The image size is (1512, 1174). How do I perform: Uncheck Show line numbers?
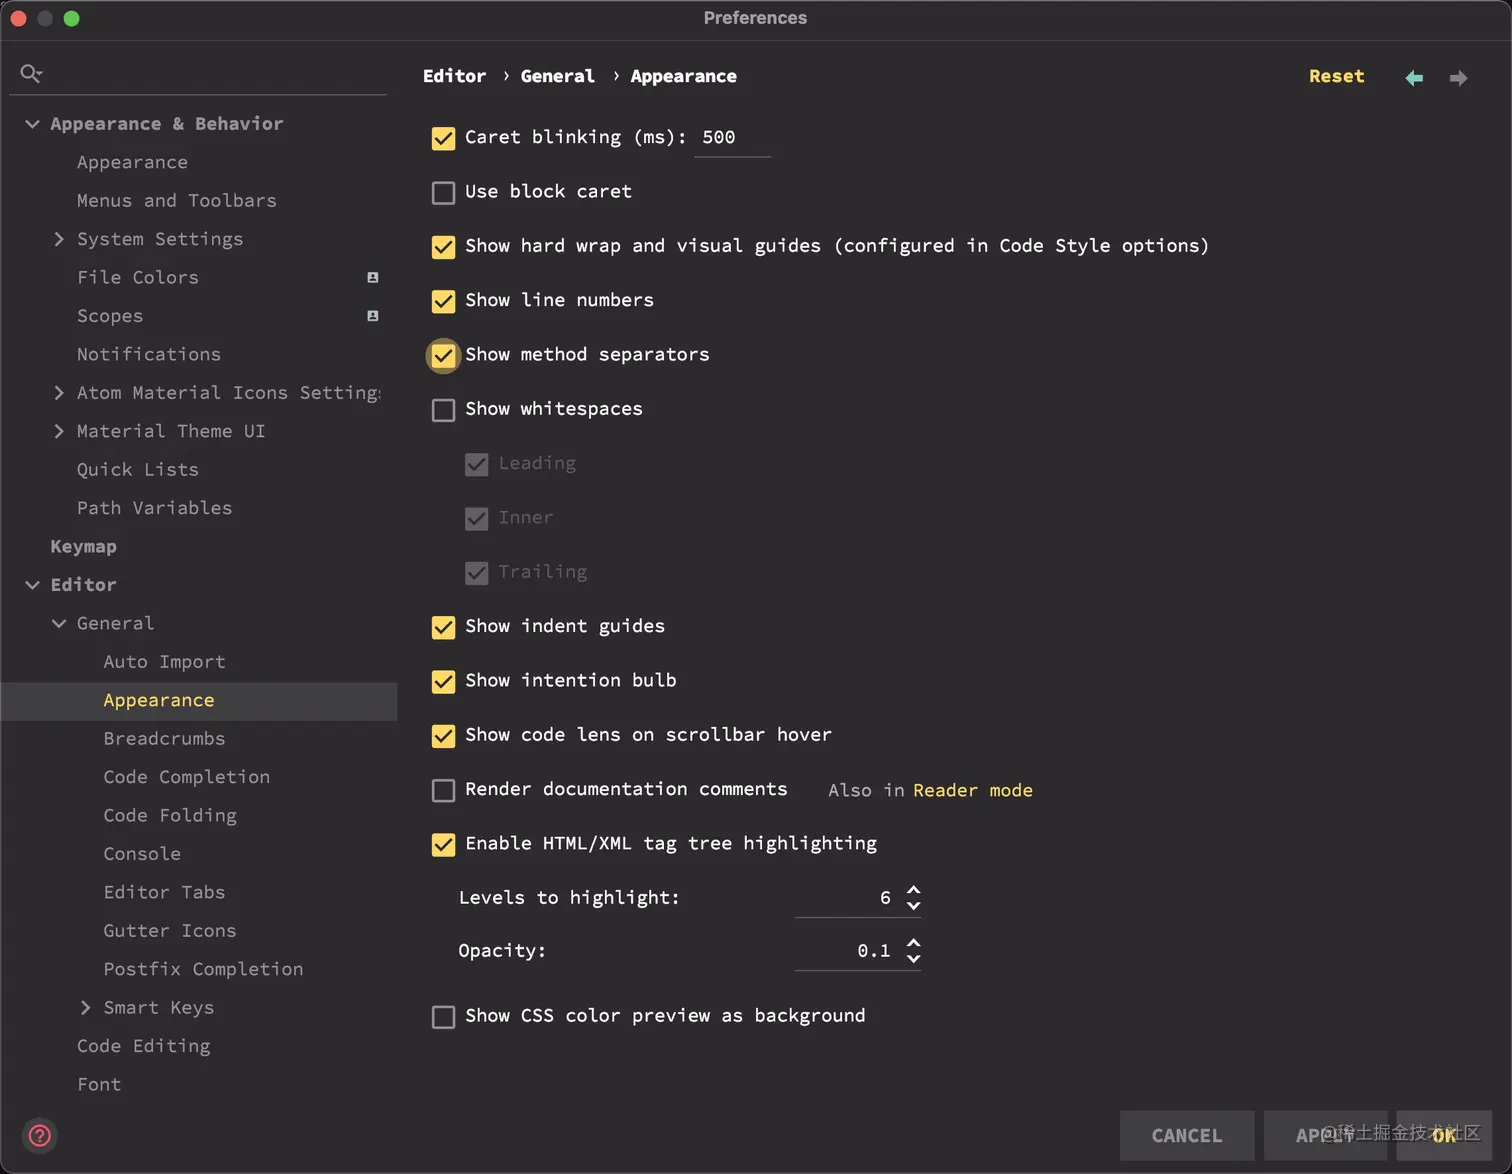pos(443,301)
